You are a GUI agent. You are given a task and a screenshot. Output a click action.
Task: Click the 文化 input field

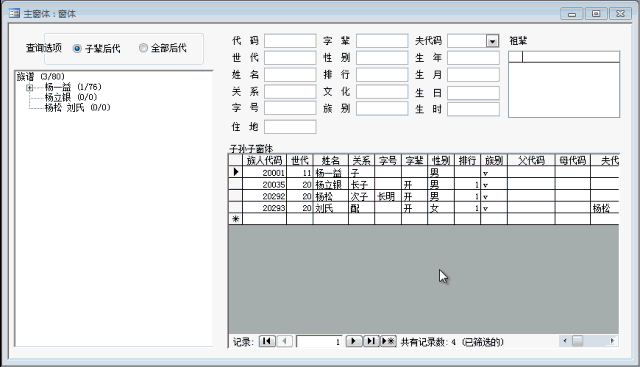click(x=382, y=92)
